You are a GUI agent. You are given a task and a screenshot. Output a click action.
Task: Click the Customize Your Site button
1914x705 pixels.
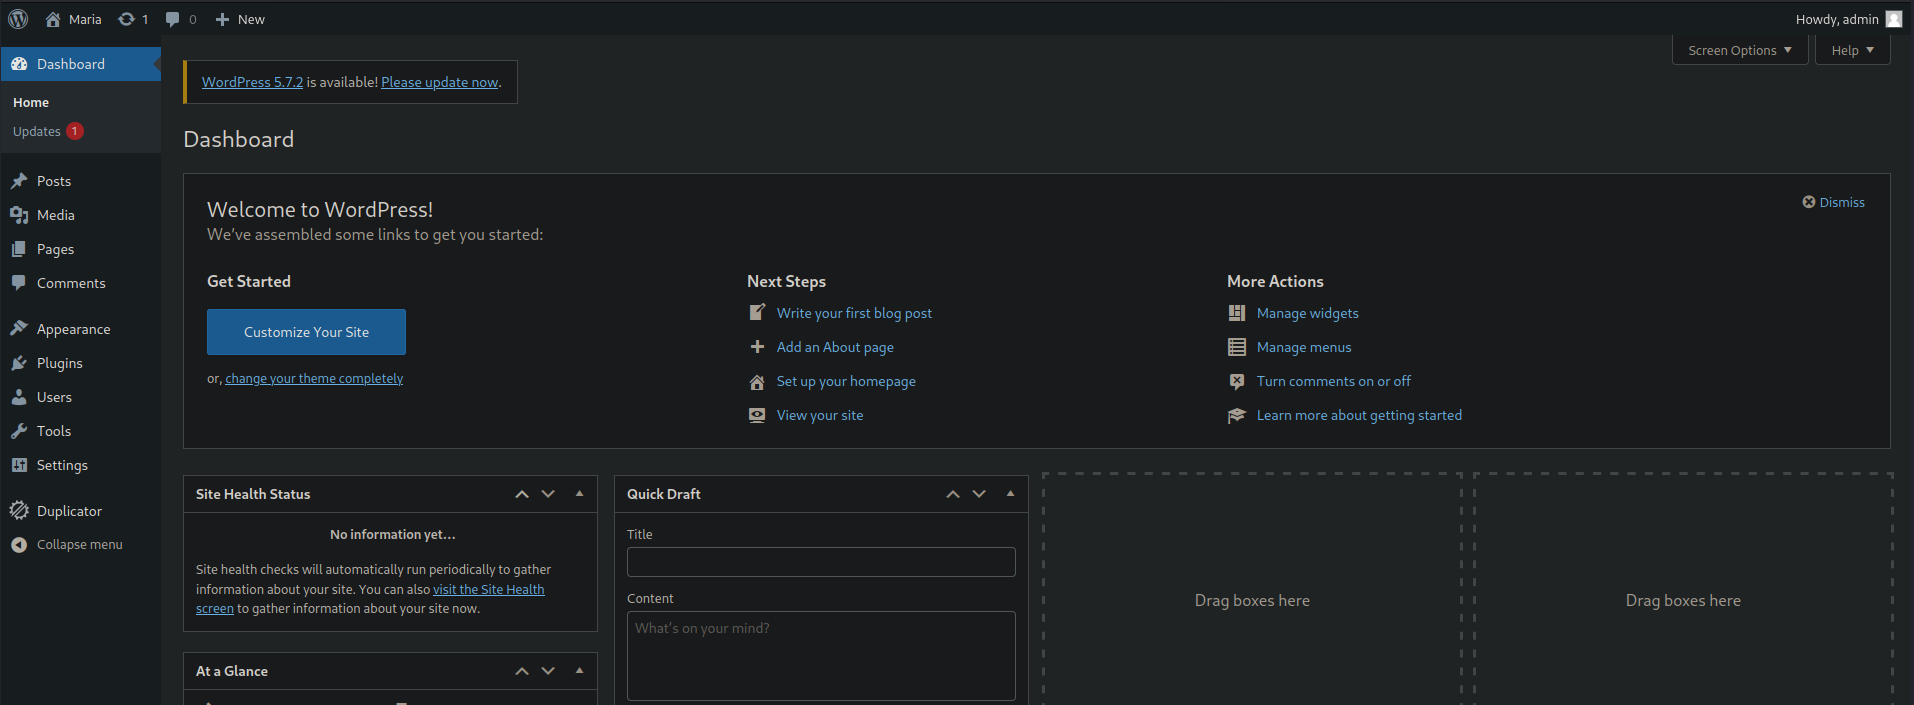[x=306, y=332]
